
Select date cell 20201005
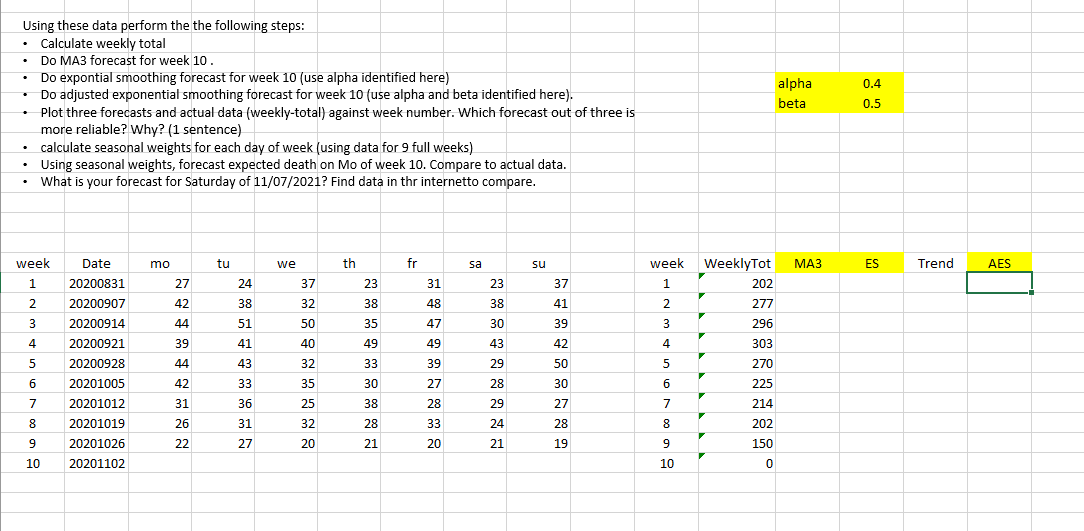[x=97, y=383]
